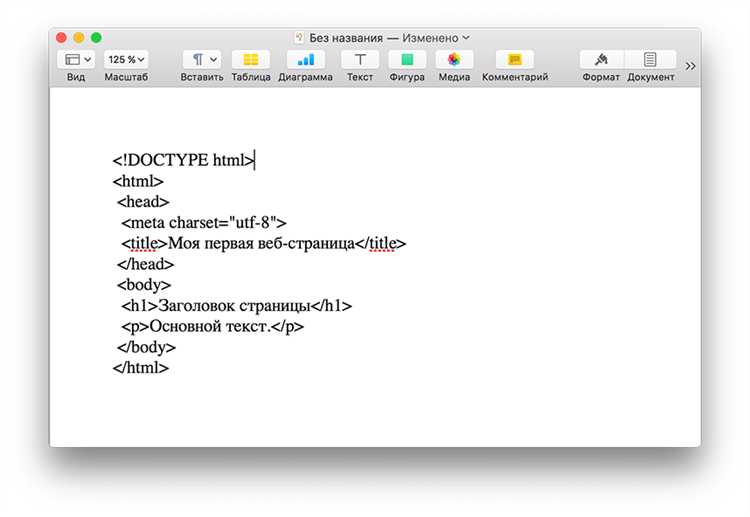Minimize the window with yellow button
Viewport: 750px width, 517px height.
click(79, 37)
